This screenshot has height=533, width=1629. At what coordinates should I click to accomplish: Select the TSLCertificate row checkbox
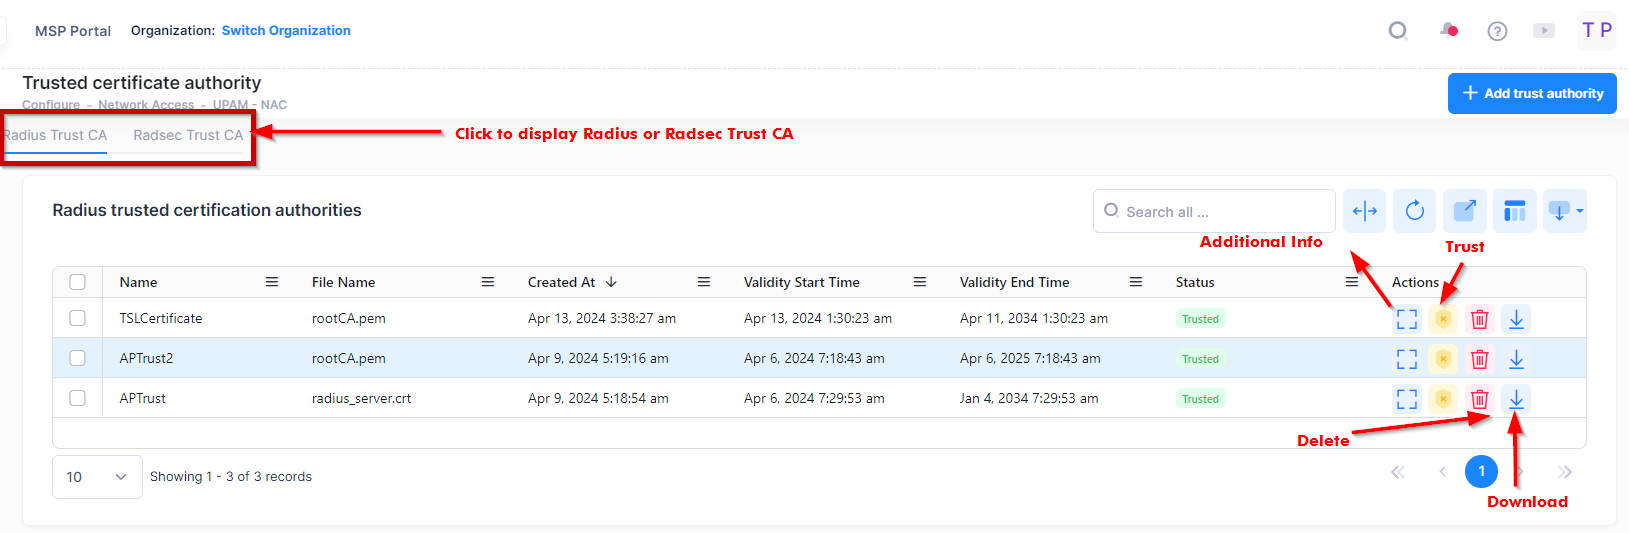77,318
